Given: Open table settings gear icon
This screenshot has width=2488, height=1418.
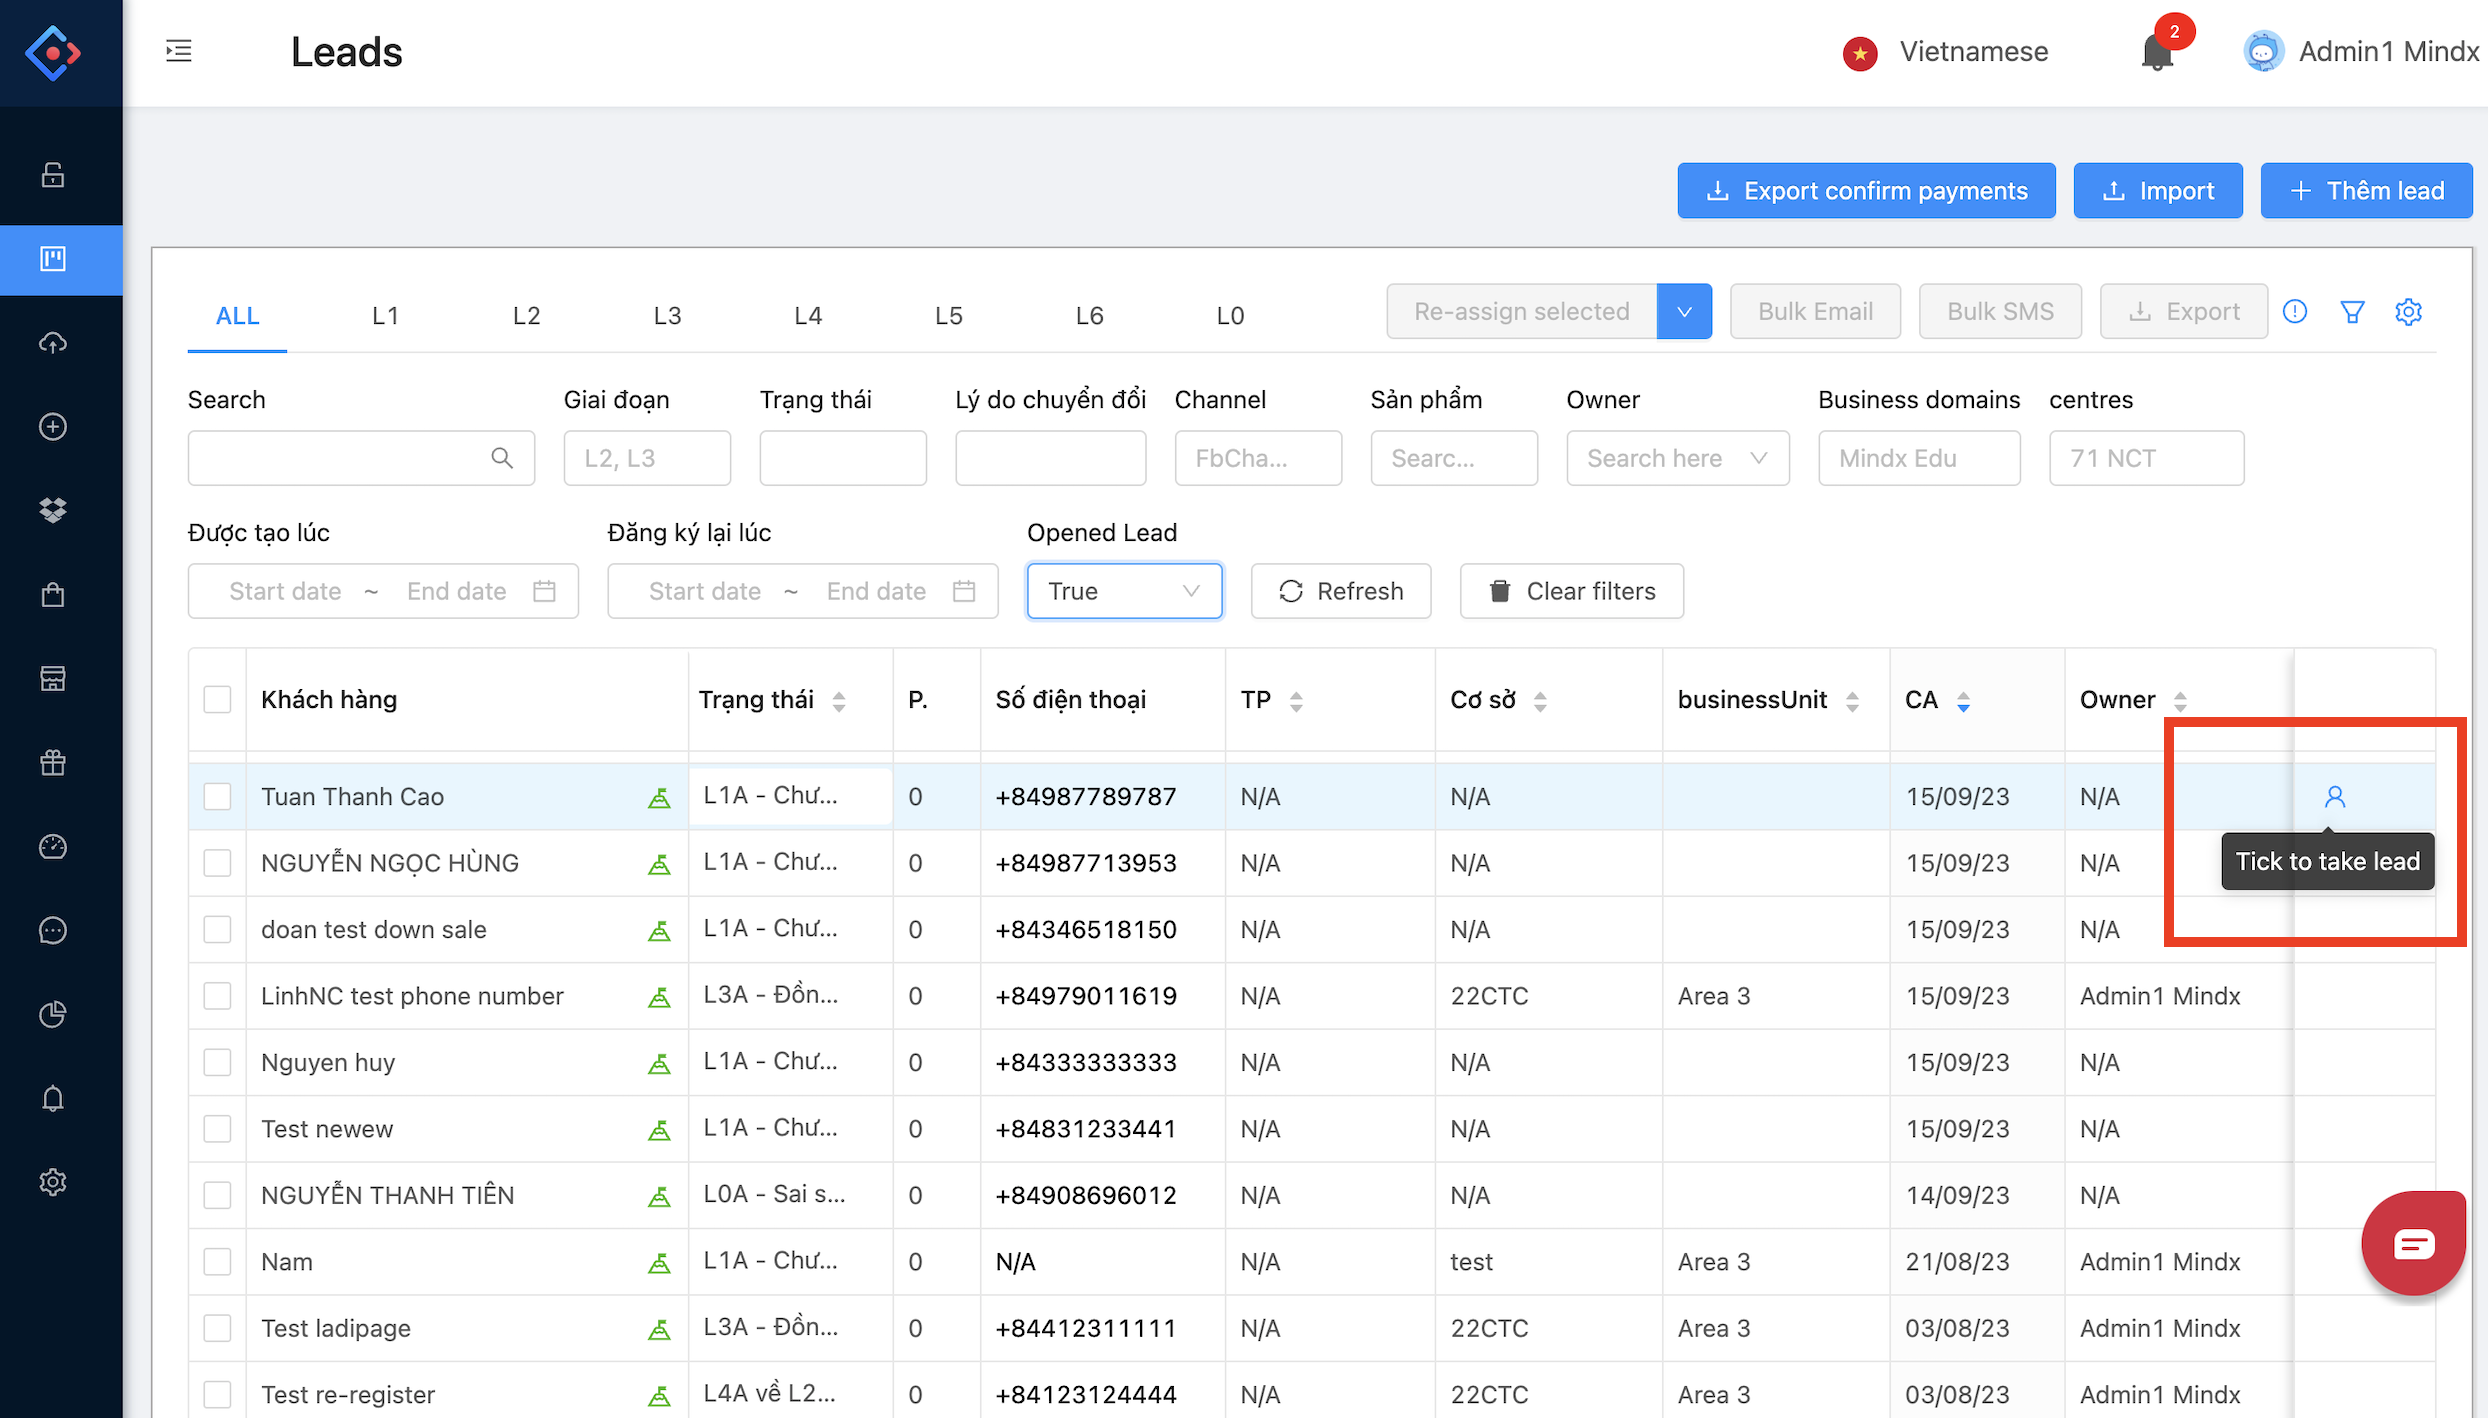Looking at the screenshot, I should pyautogui.click(x=2408, y=312).
